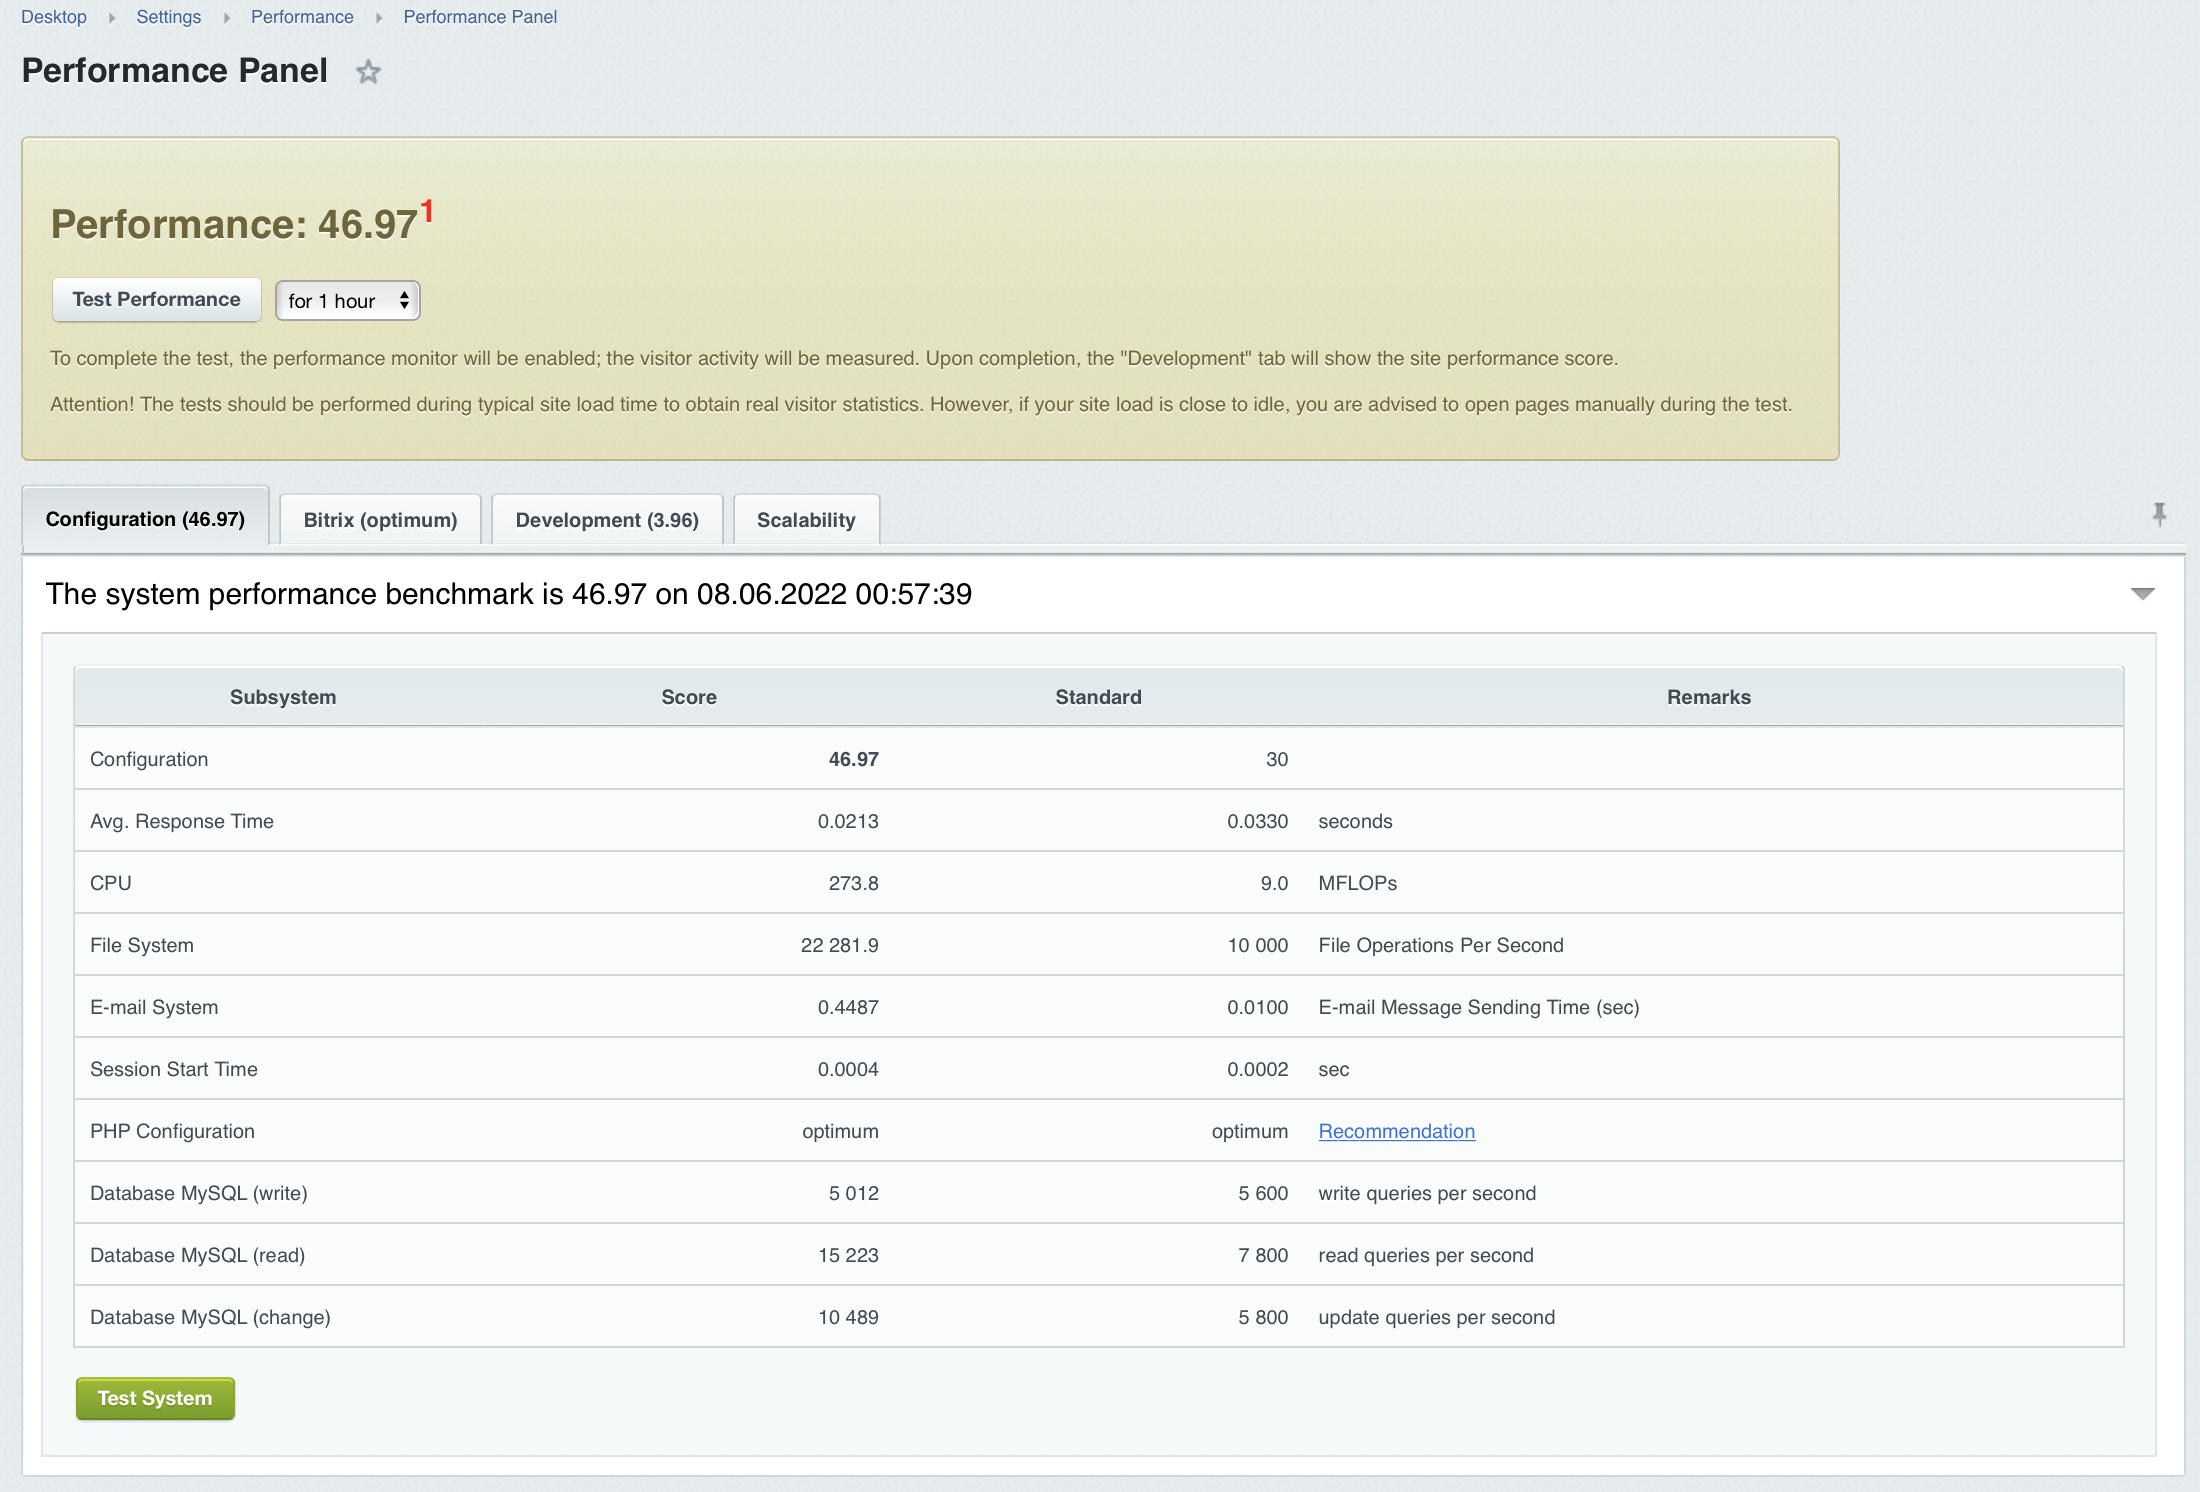This screenshot has width=2200, height=1492.
Task: Click the Session Start Time score 0.0004
Action: tap(848, 1069)
